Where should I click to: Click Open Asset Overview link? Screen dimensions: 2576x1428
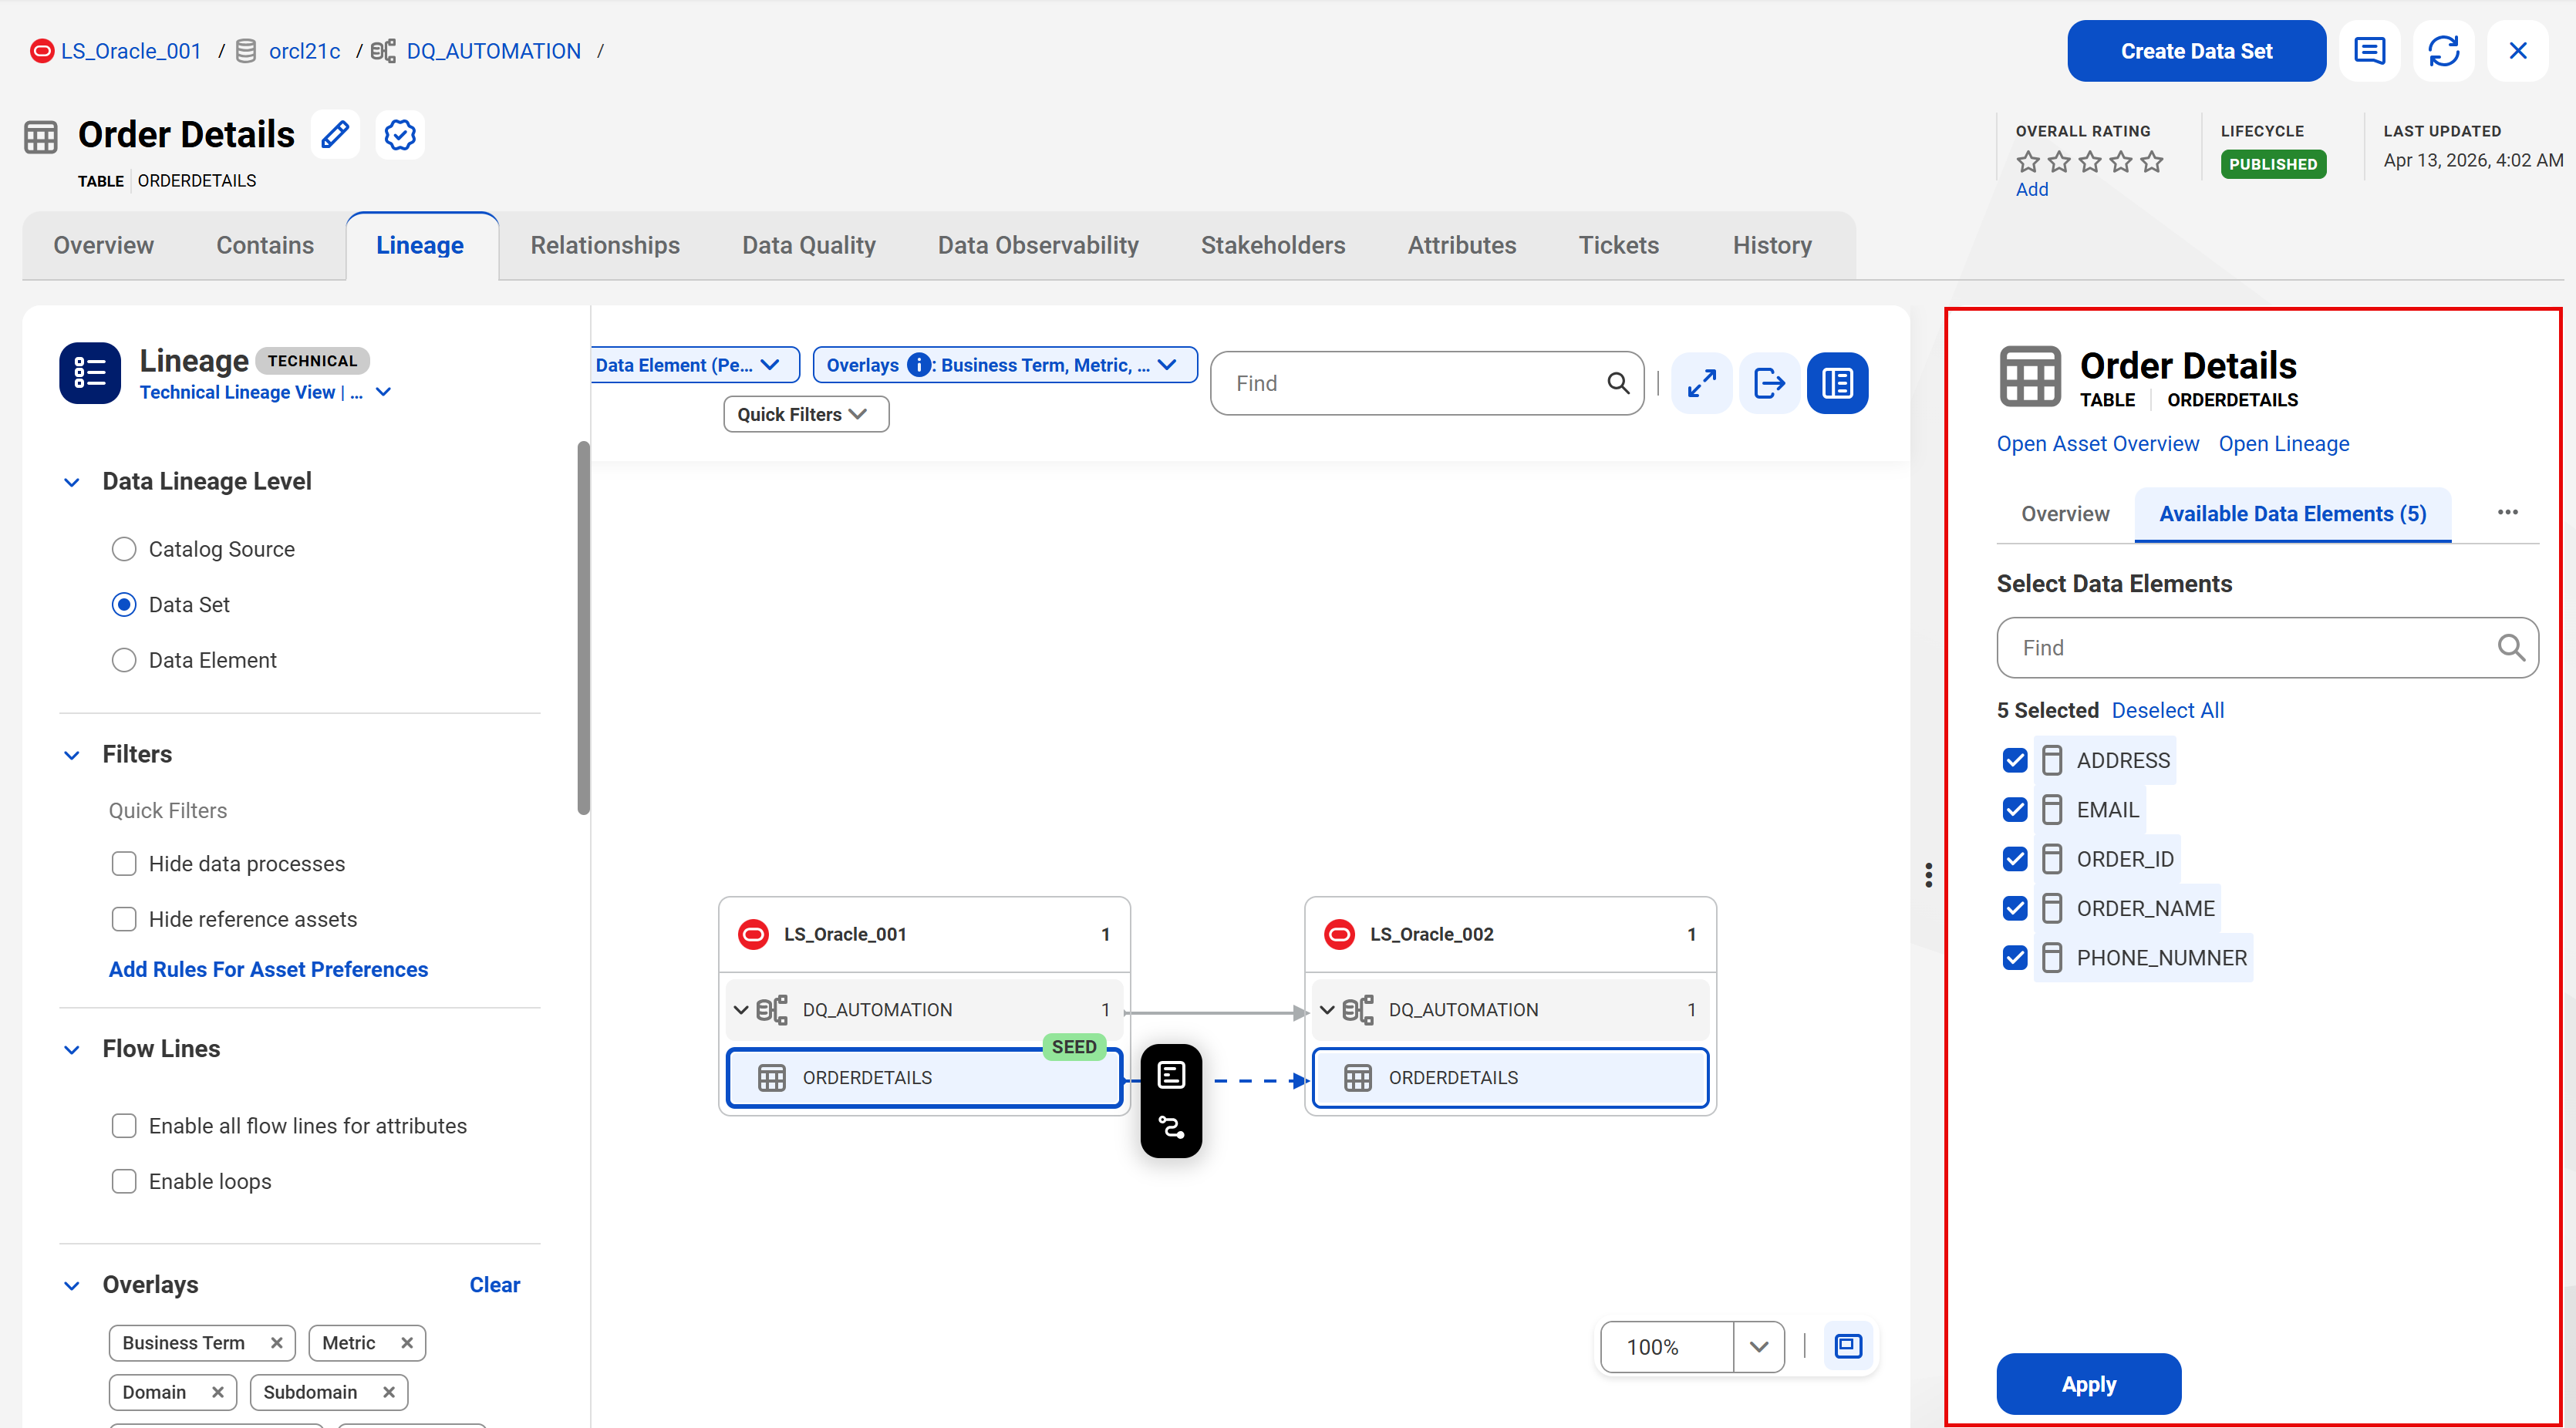2097,443
